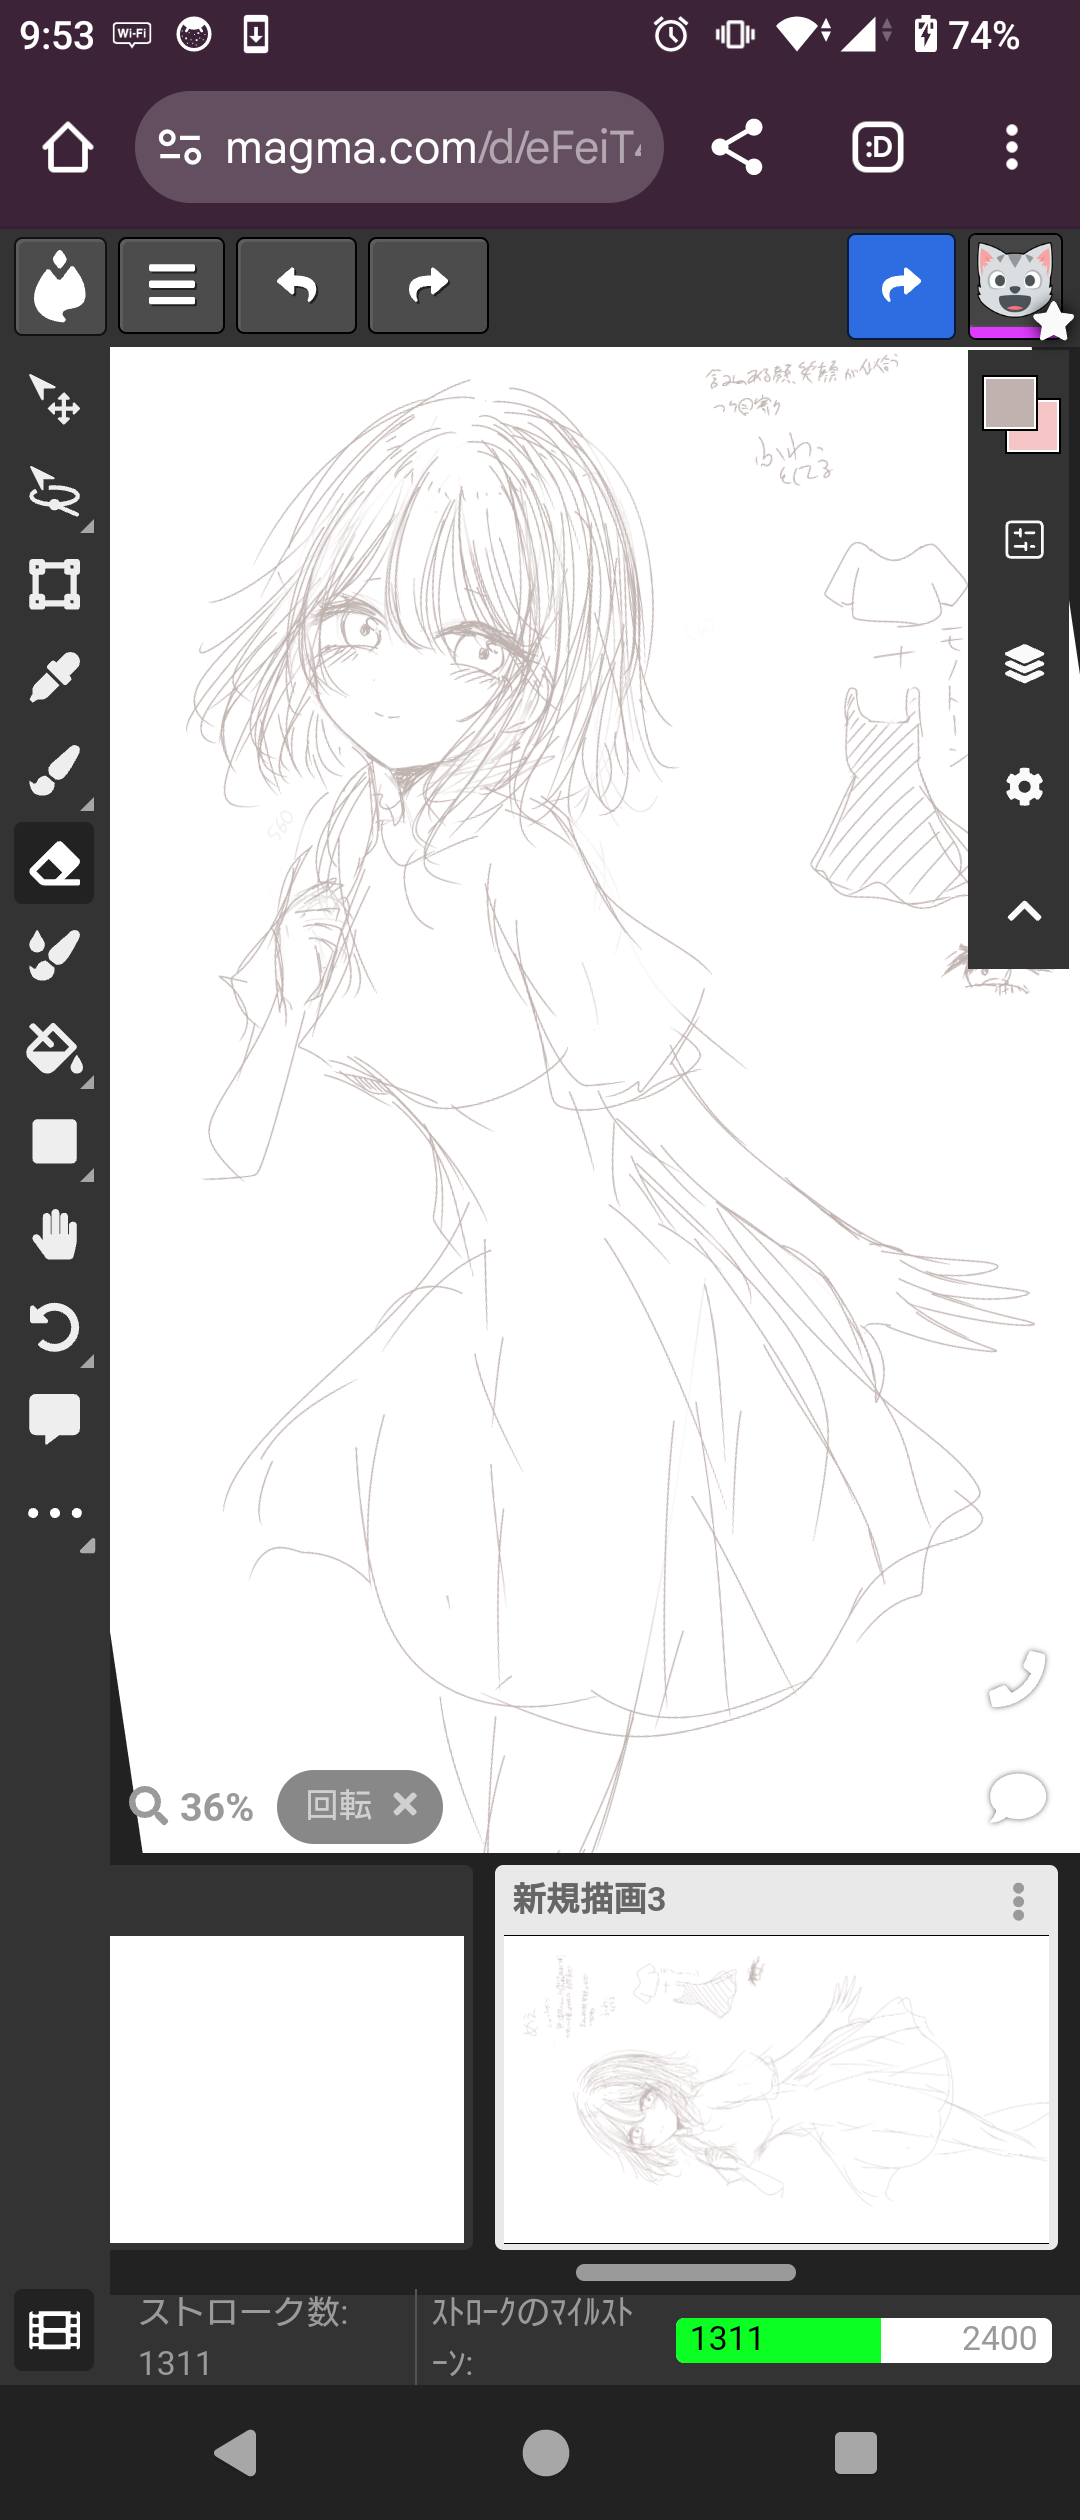Select the Paint Bucket fill tool
The height and width of the screenshot is (2520, 1080).
point(54,1049)
